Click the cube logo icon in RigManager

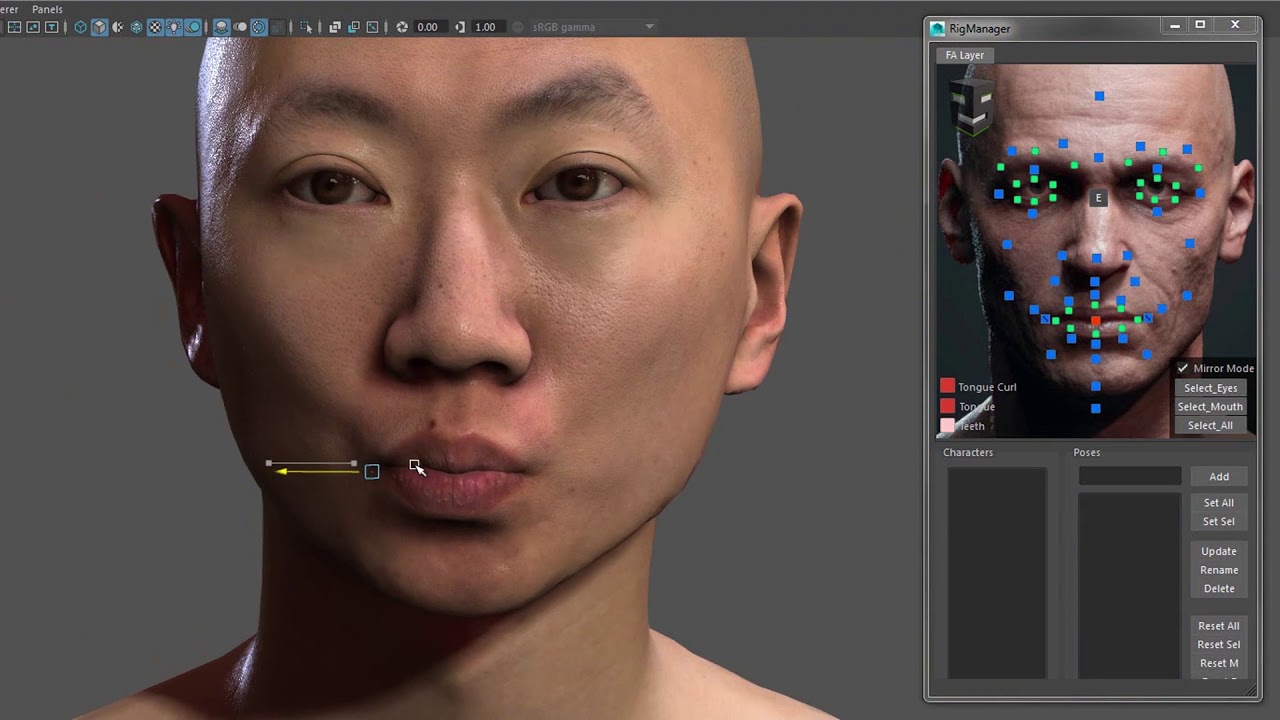pyautogui.click(x=970, y=105)
